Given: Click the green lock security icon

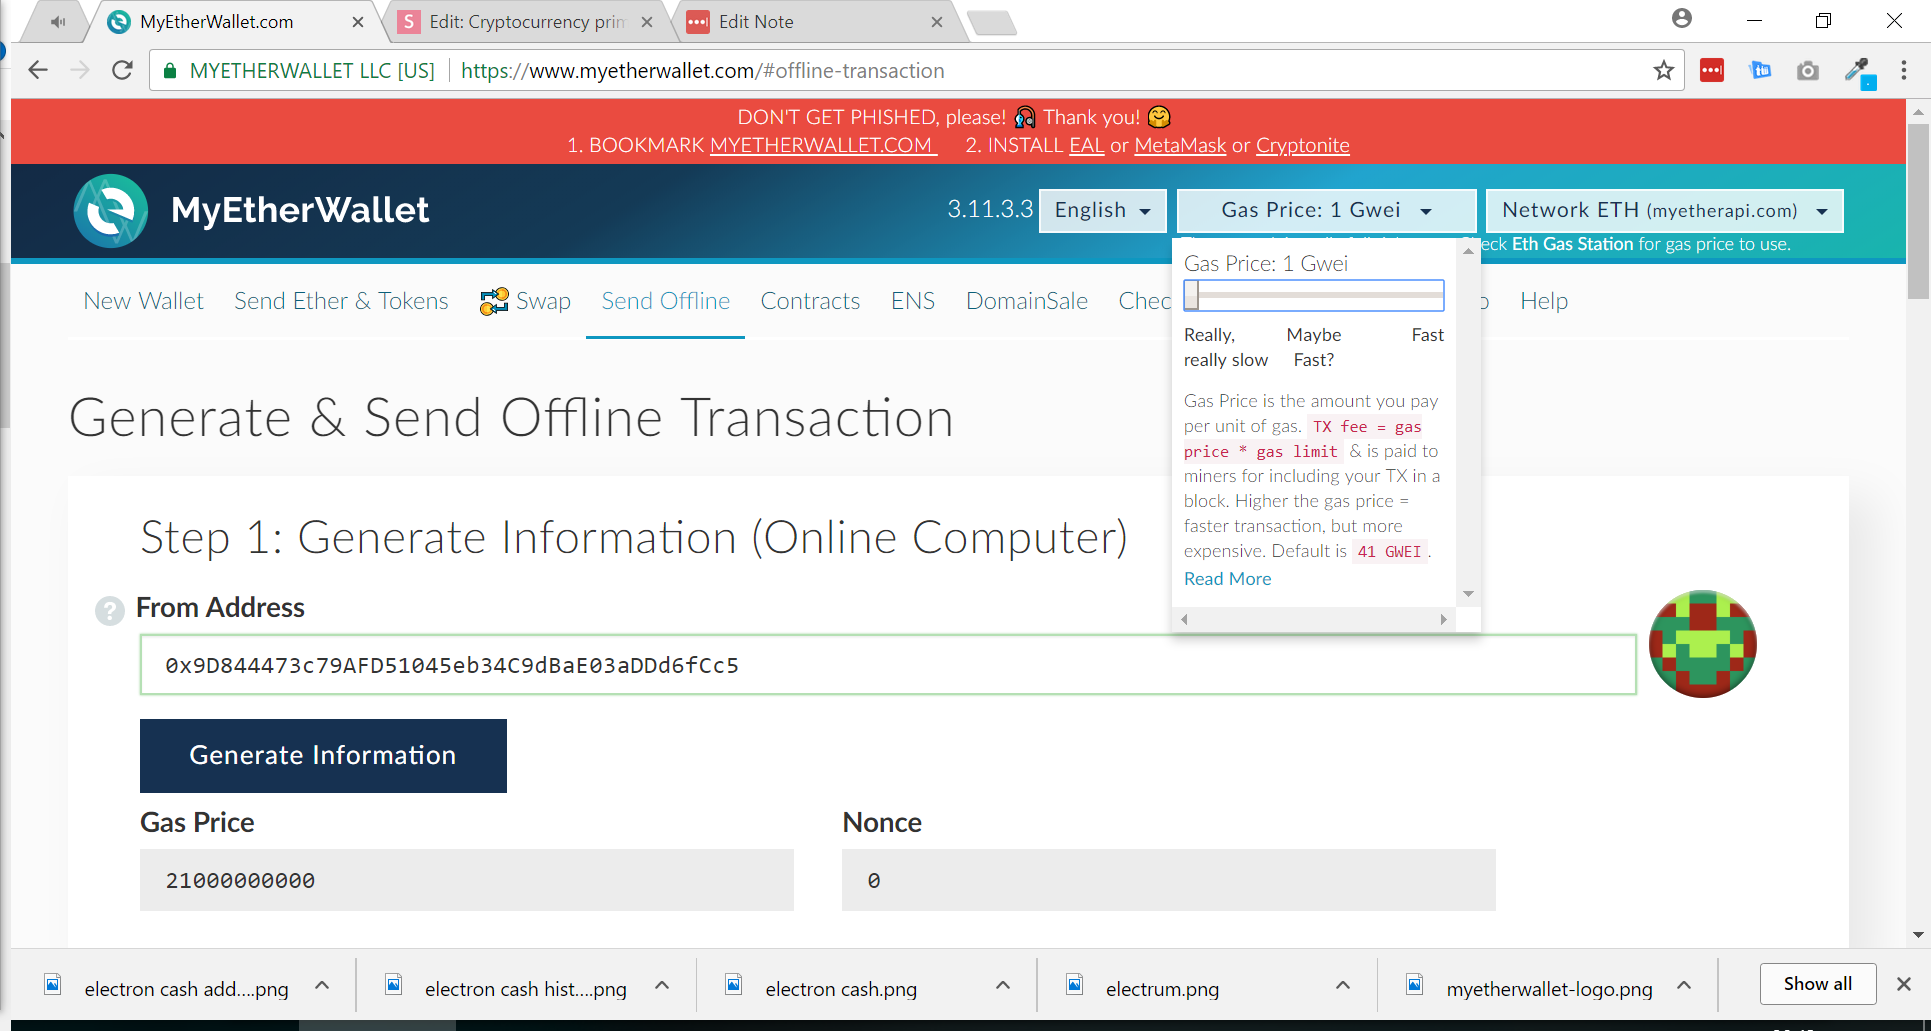Looking at the screenshot, I should (x=170, y=70).
